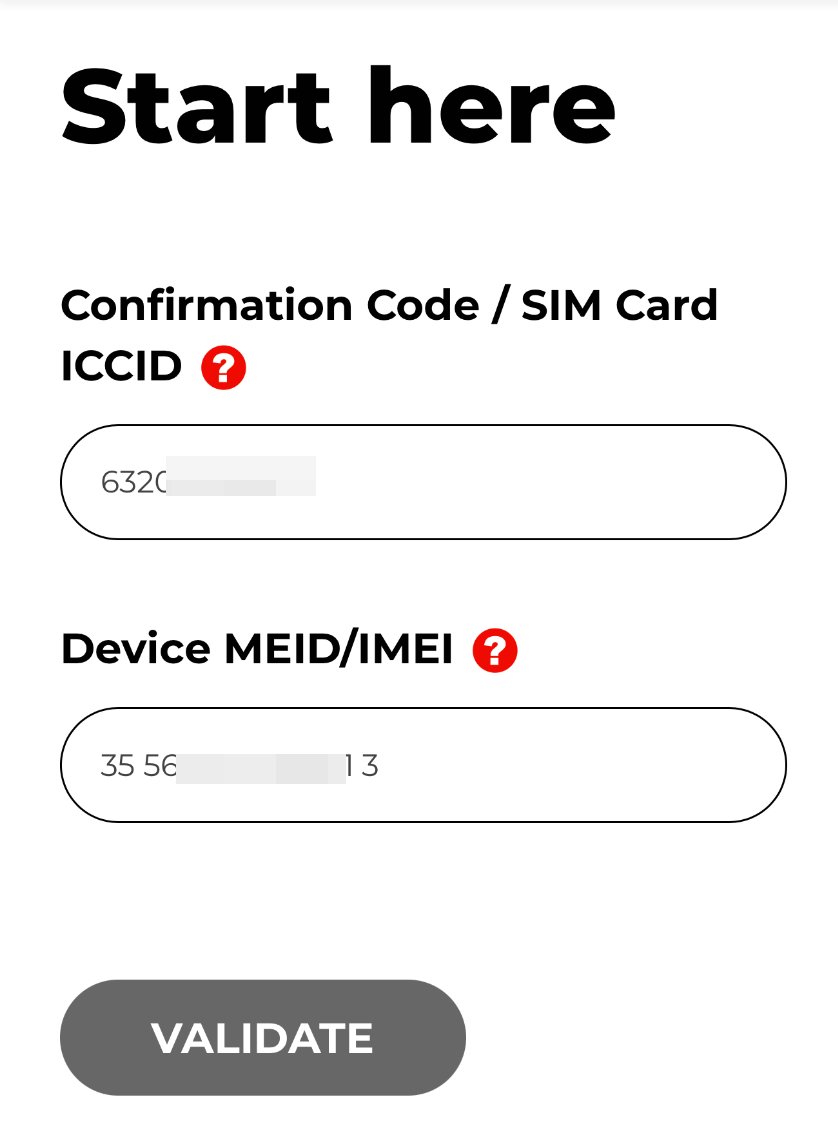This screenshot has height=1124, width=838.
Task: Focus the Device MEID/IMEI input field
Action: coord(423,765)
